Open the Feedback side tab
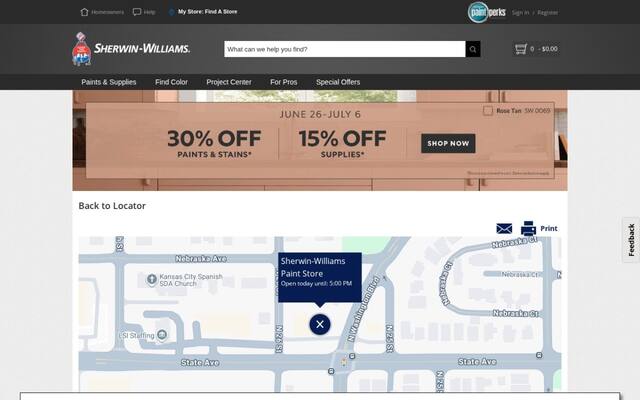The height and width of the screenshot is (400, 640). [631, 240]
